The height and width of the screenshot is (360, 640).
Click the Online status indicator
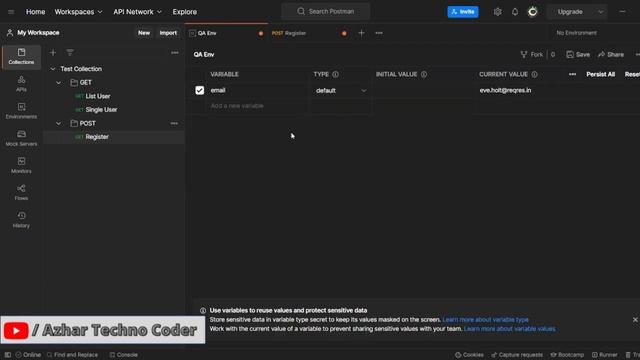(x=28, y=355)
